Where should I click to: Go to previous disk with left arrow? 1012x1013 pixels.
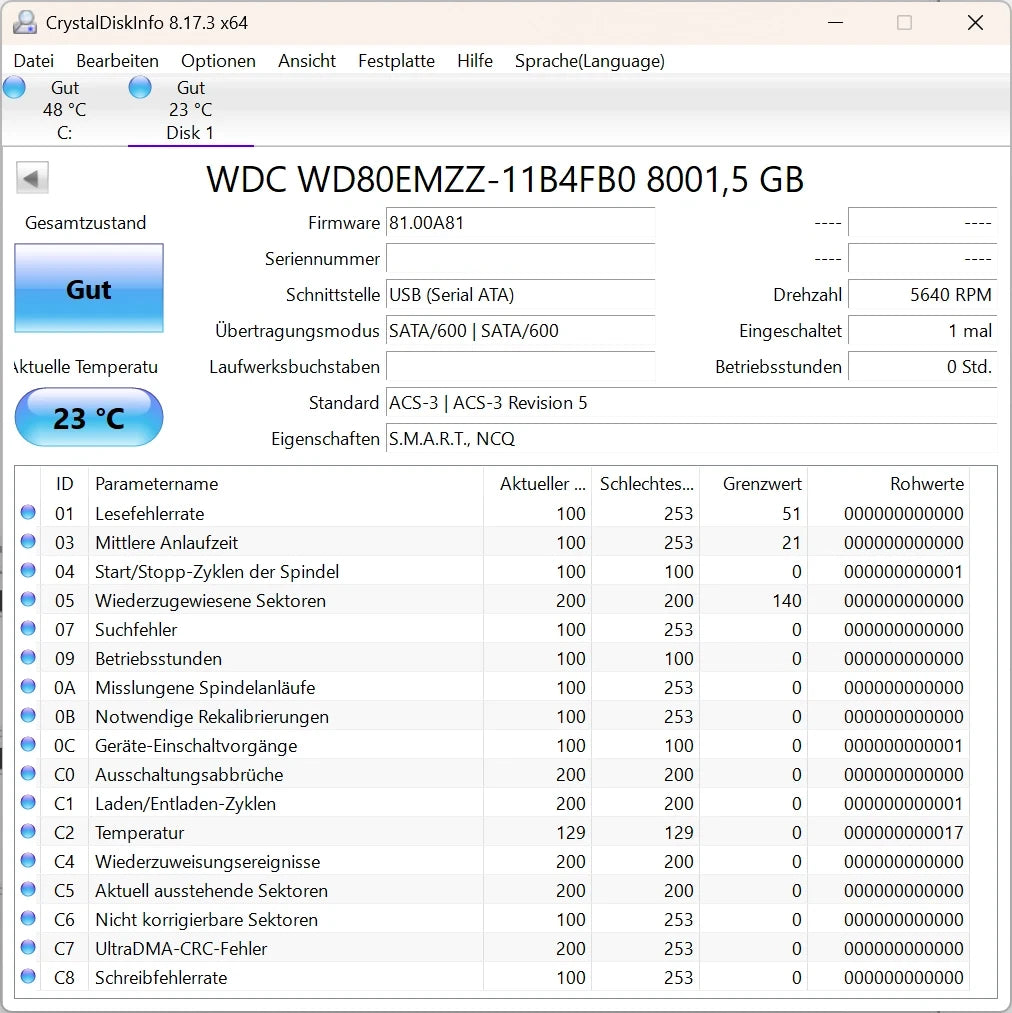pyautogui.click(x=32, y=178)
